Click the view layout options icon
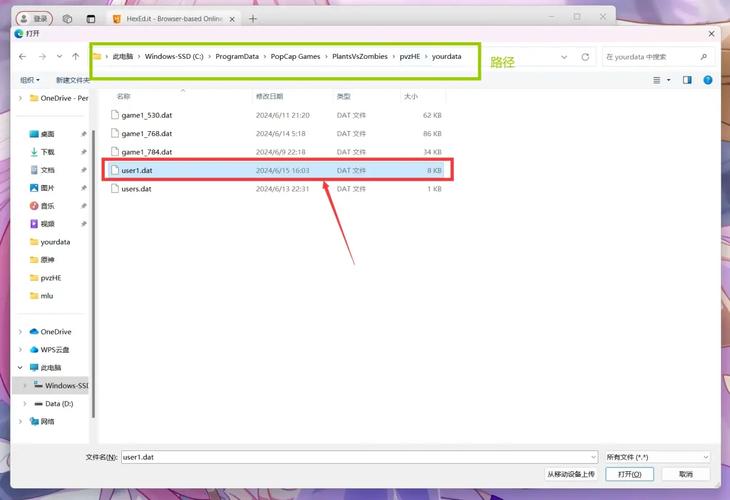730x500 pixels. (656, 80)
